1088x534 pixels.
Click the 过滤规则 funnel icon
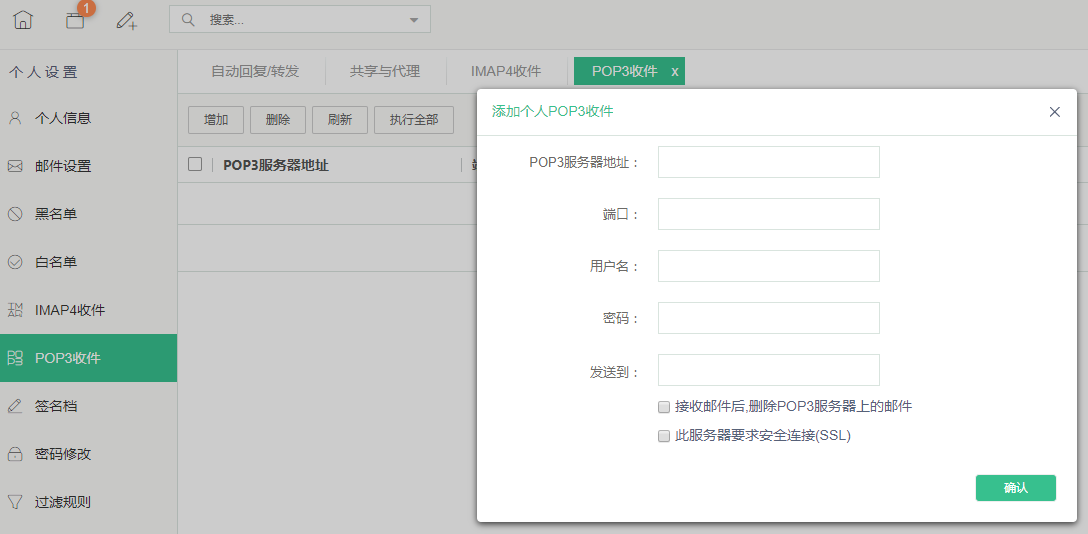(15, 502)
